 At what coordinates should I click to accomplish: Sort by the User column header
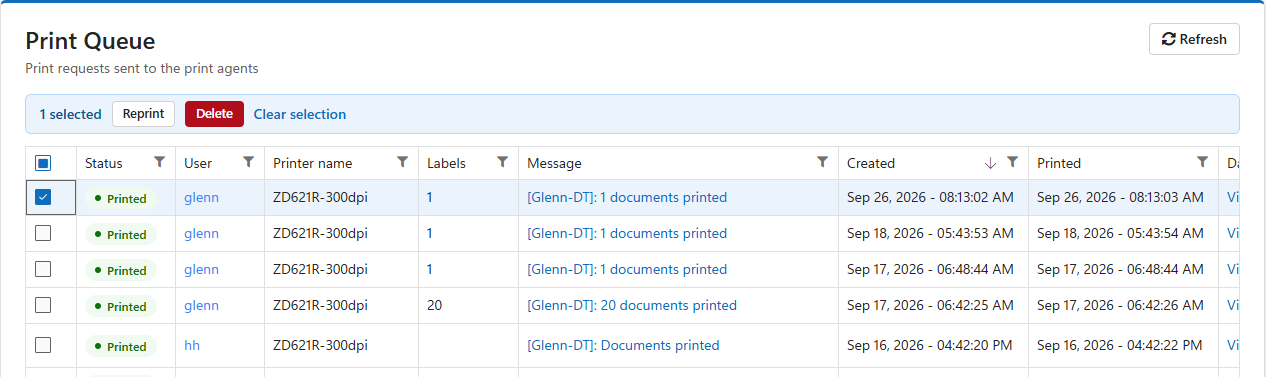(x=198, y=163)
